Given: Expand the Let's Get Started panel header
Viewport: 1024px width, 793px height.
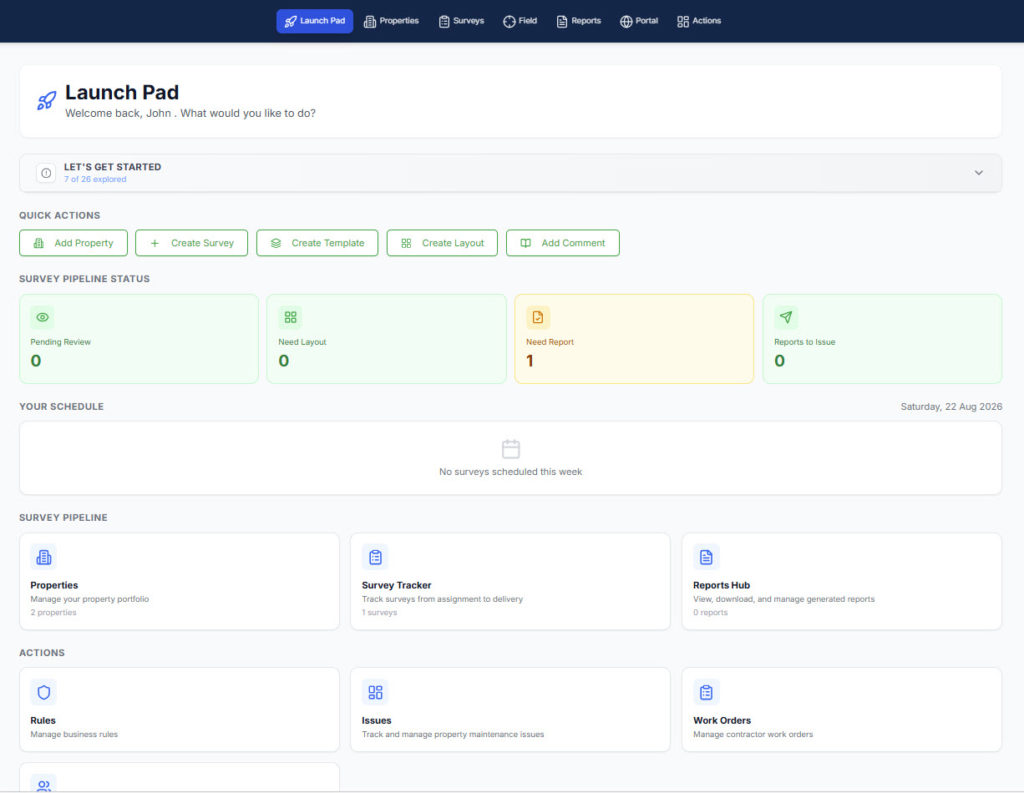Looking at the screenshot, I should pos(510,173).
